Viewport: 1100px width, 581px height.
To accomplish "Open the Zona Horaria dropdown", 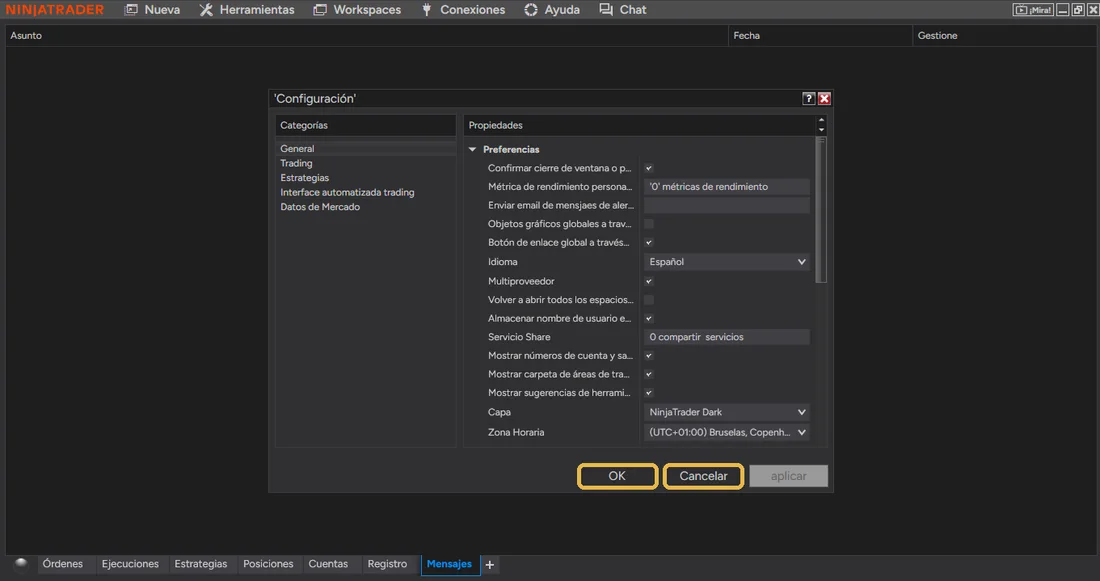I will coord(727,432).
